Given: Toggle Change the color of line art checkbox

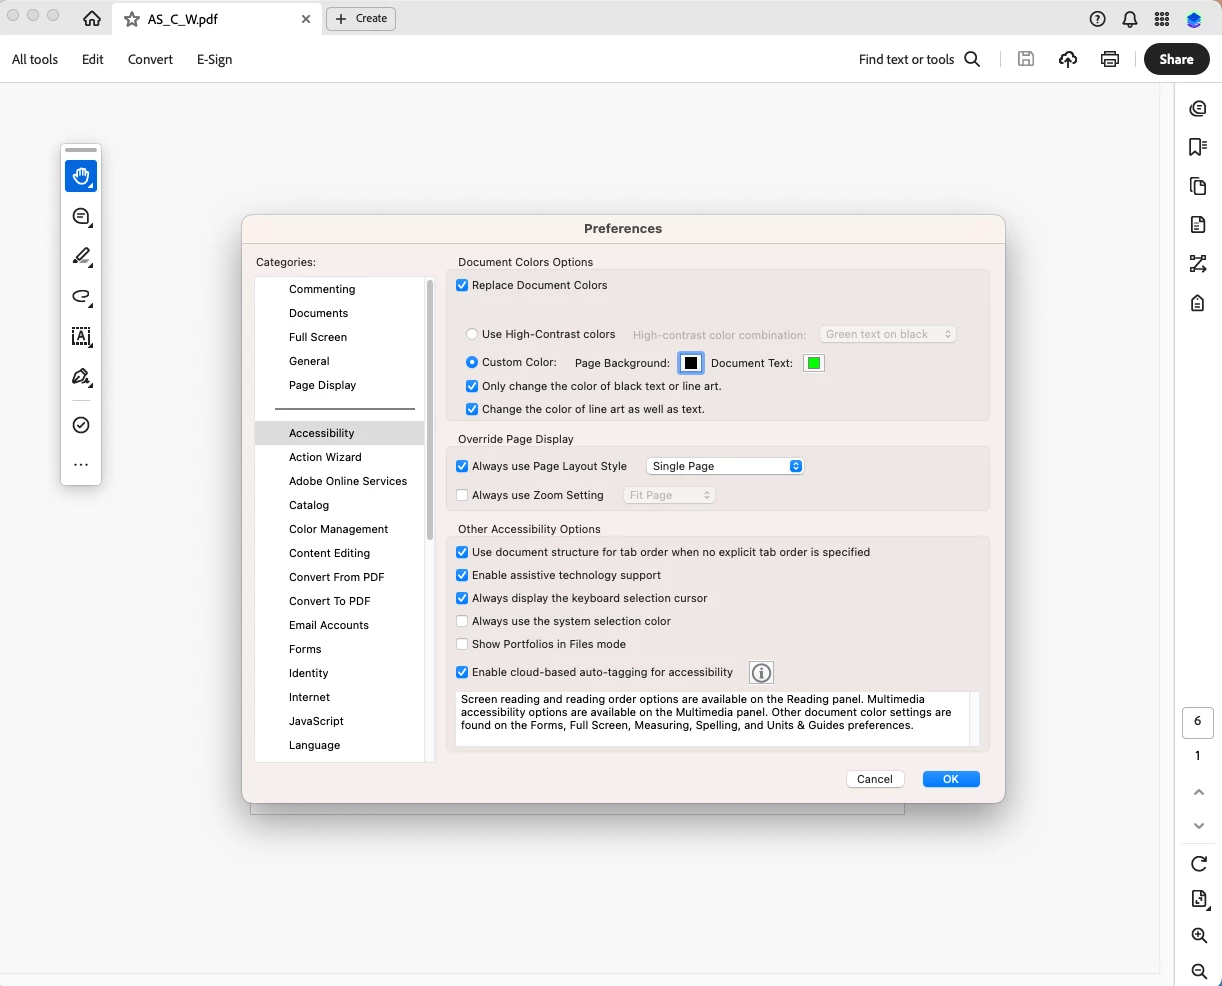Looking at the screenshot, I should (472, 409).
